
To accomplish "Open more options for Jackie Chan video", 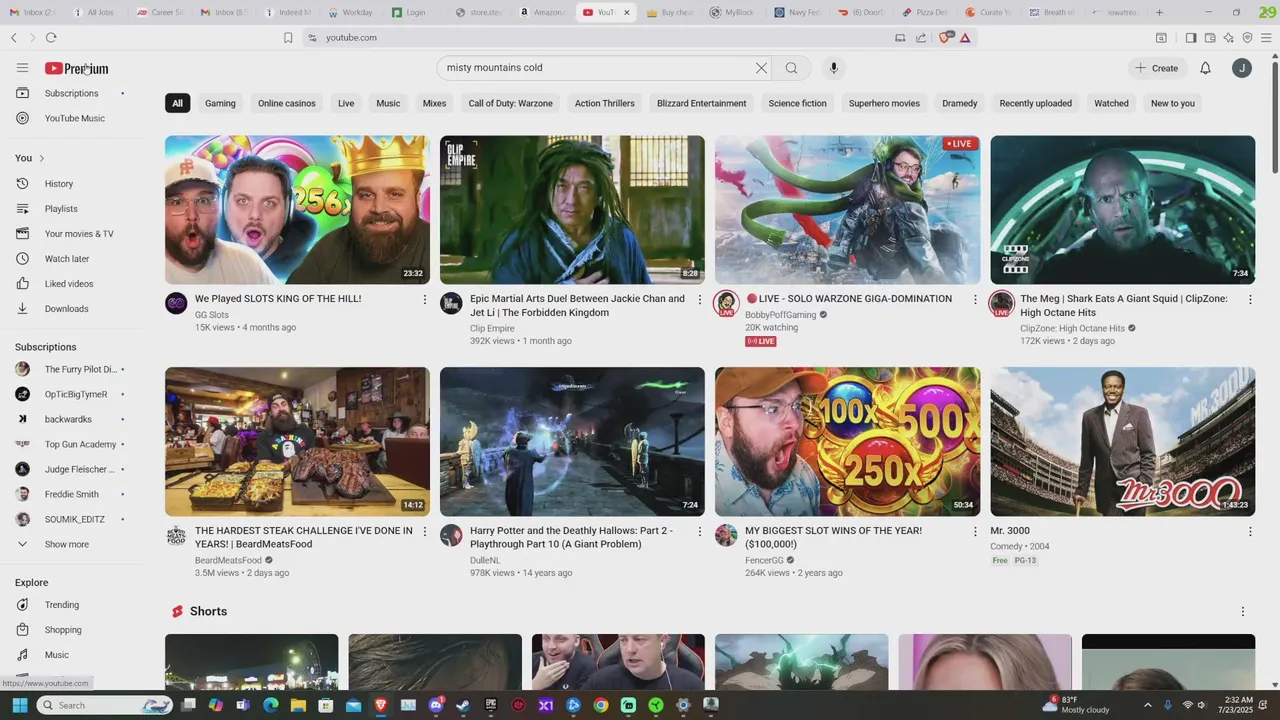I will (x=700, y=299).
